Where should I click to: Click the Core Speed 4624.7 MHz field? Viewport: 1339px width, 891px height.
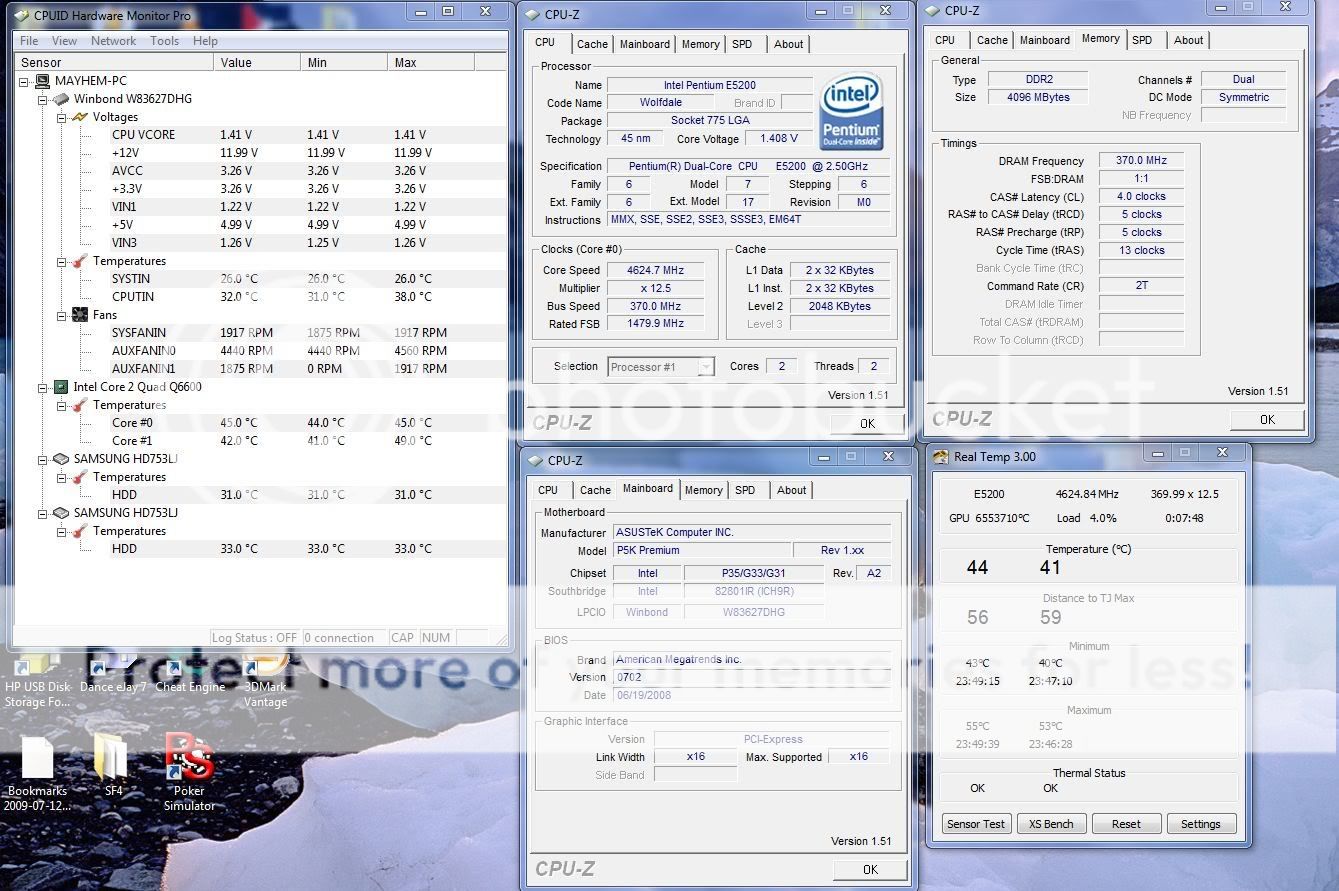click(655, 270)
